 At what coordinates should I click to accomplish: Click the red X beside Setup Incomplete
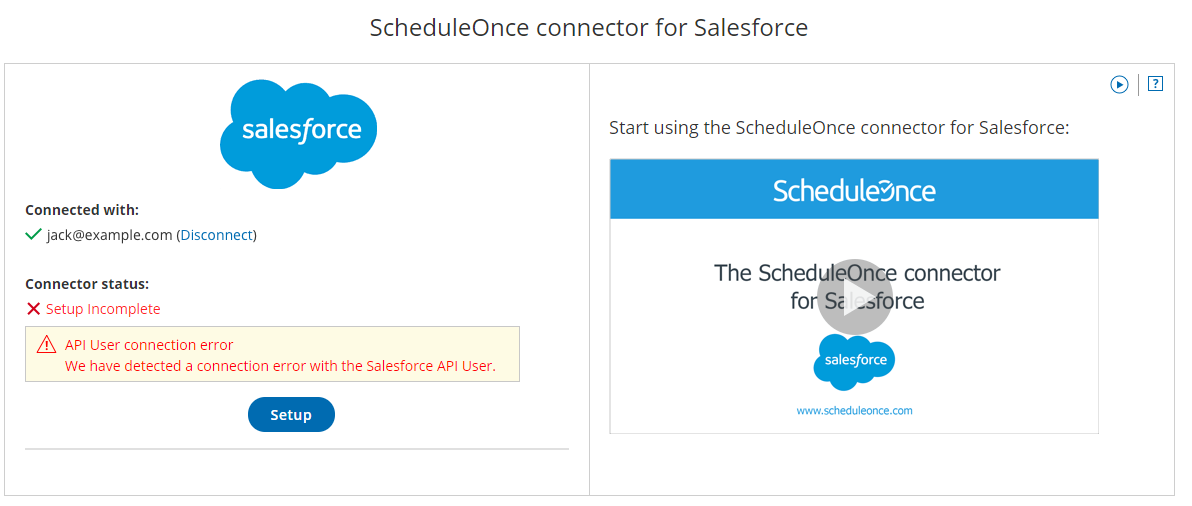(x=33, y=309)
